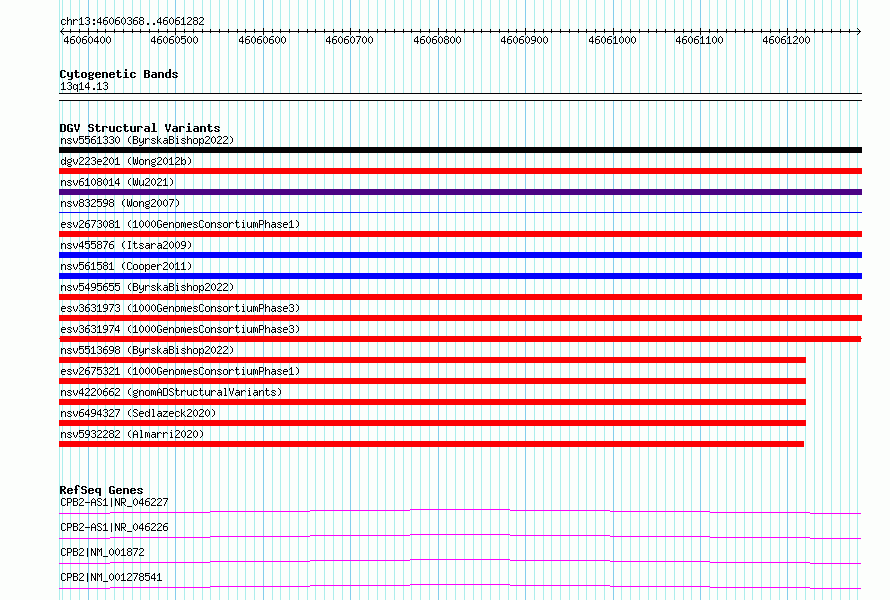Click the magenta line under CPB2-AS1|NR_046226

pos(460,536)
